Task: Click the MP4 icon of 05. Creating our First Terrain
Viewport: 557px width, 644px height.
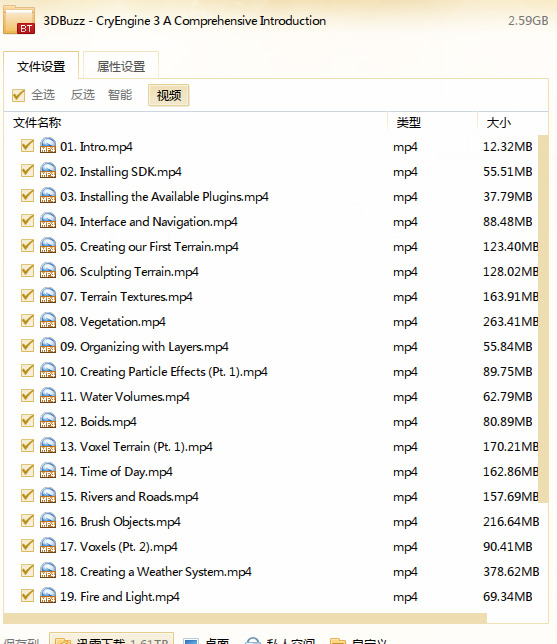Action: pos(48,246)
